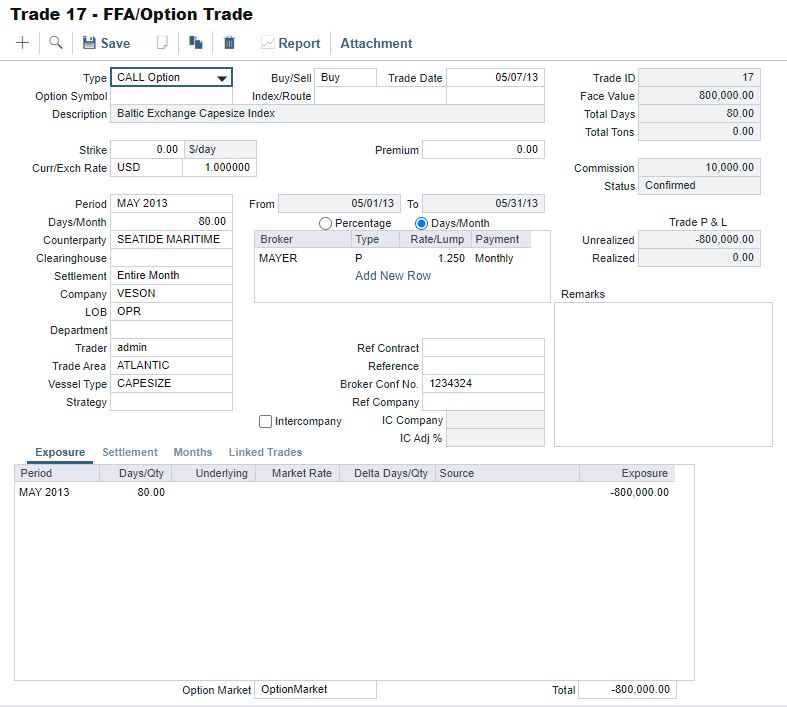
Task: Switch to the Months tab
Action: point(193,453)
